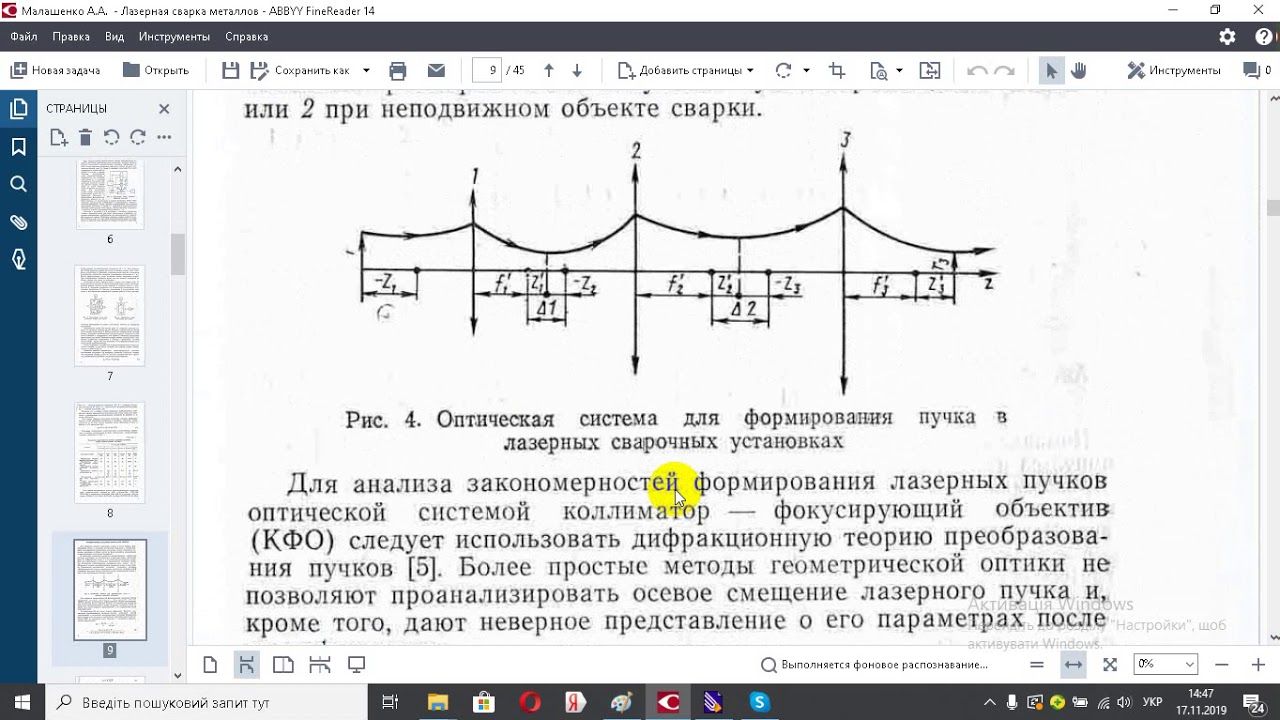Image resolution: width=1280 pixels, height=720 pixels.
Task: Select page 7 thumbnail
Action: (x=110, y=316)
